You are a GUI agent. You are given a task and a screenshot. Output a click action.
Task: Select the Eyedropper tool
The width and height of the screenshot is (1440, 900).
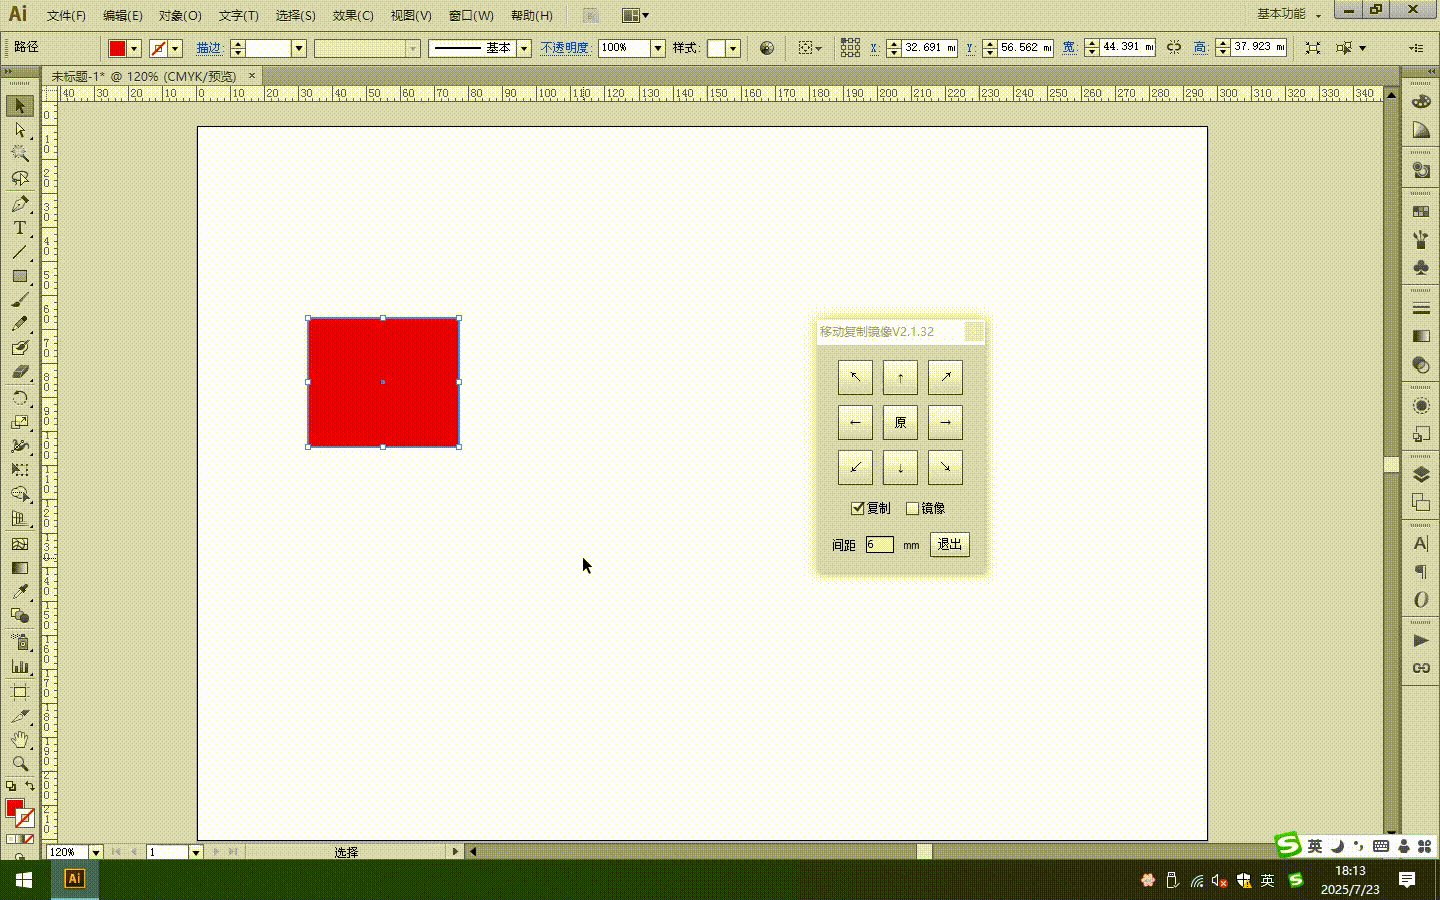pos(20,591)
